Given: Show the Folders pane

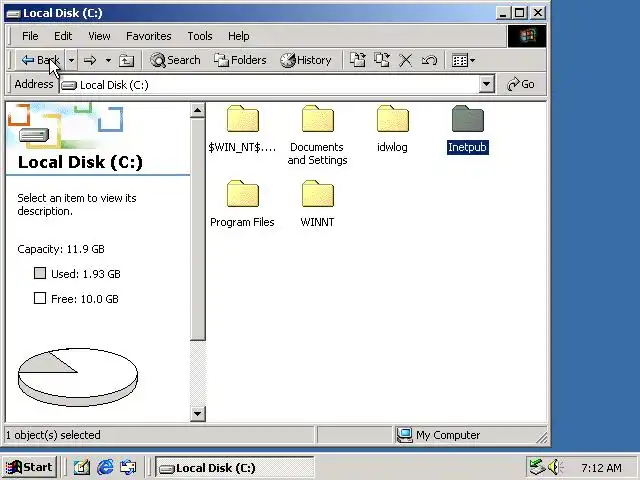Looking at the screenshot, I should (240, 60).
